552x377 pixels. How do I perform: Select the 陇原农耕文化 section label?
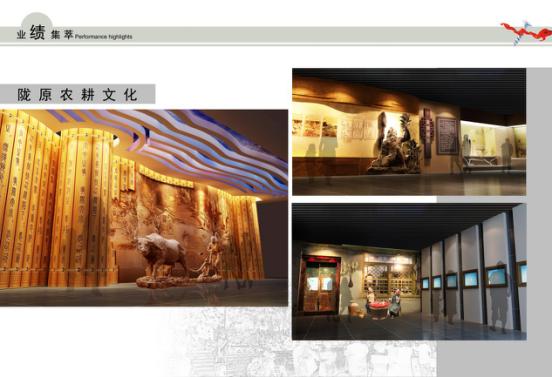[x=77, y=94]
